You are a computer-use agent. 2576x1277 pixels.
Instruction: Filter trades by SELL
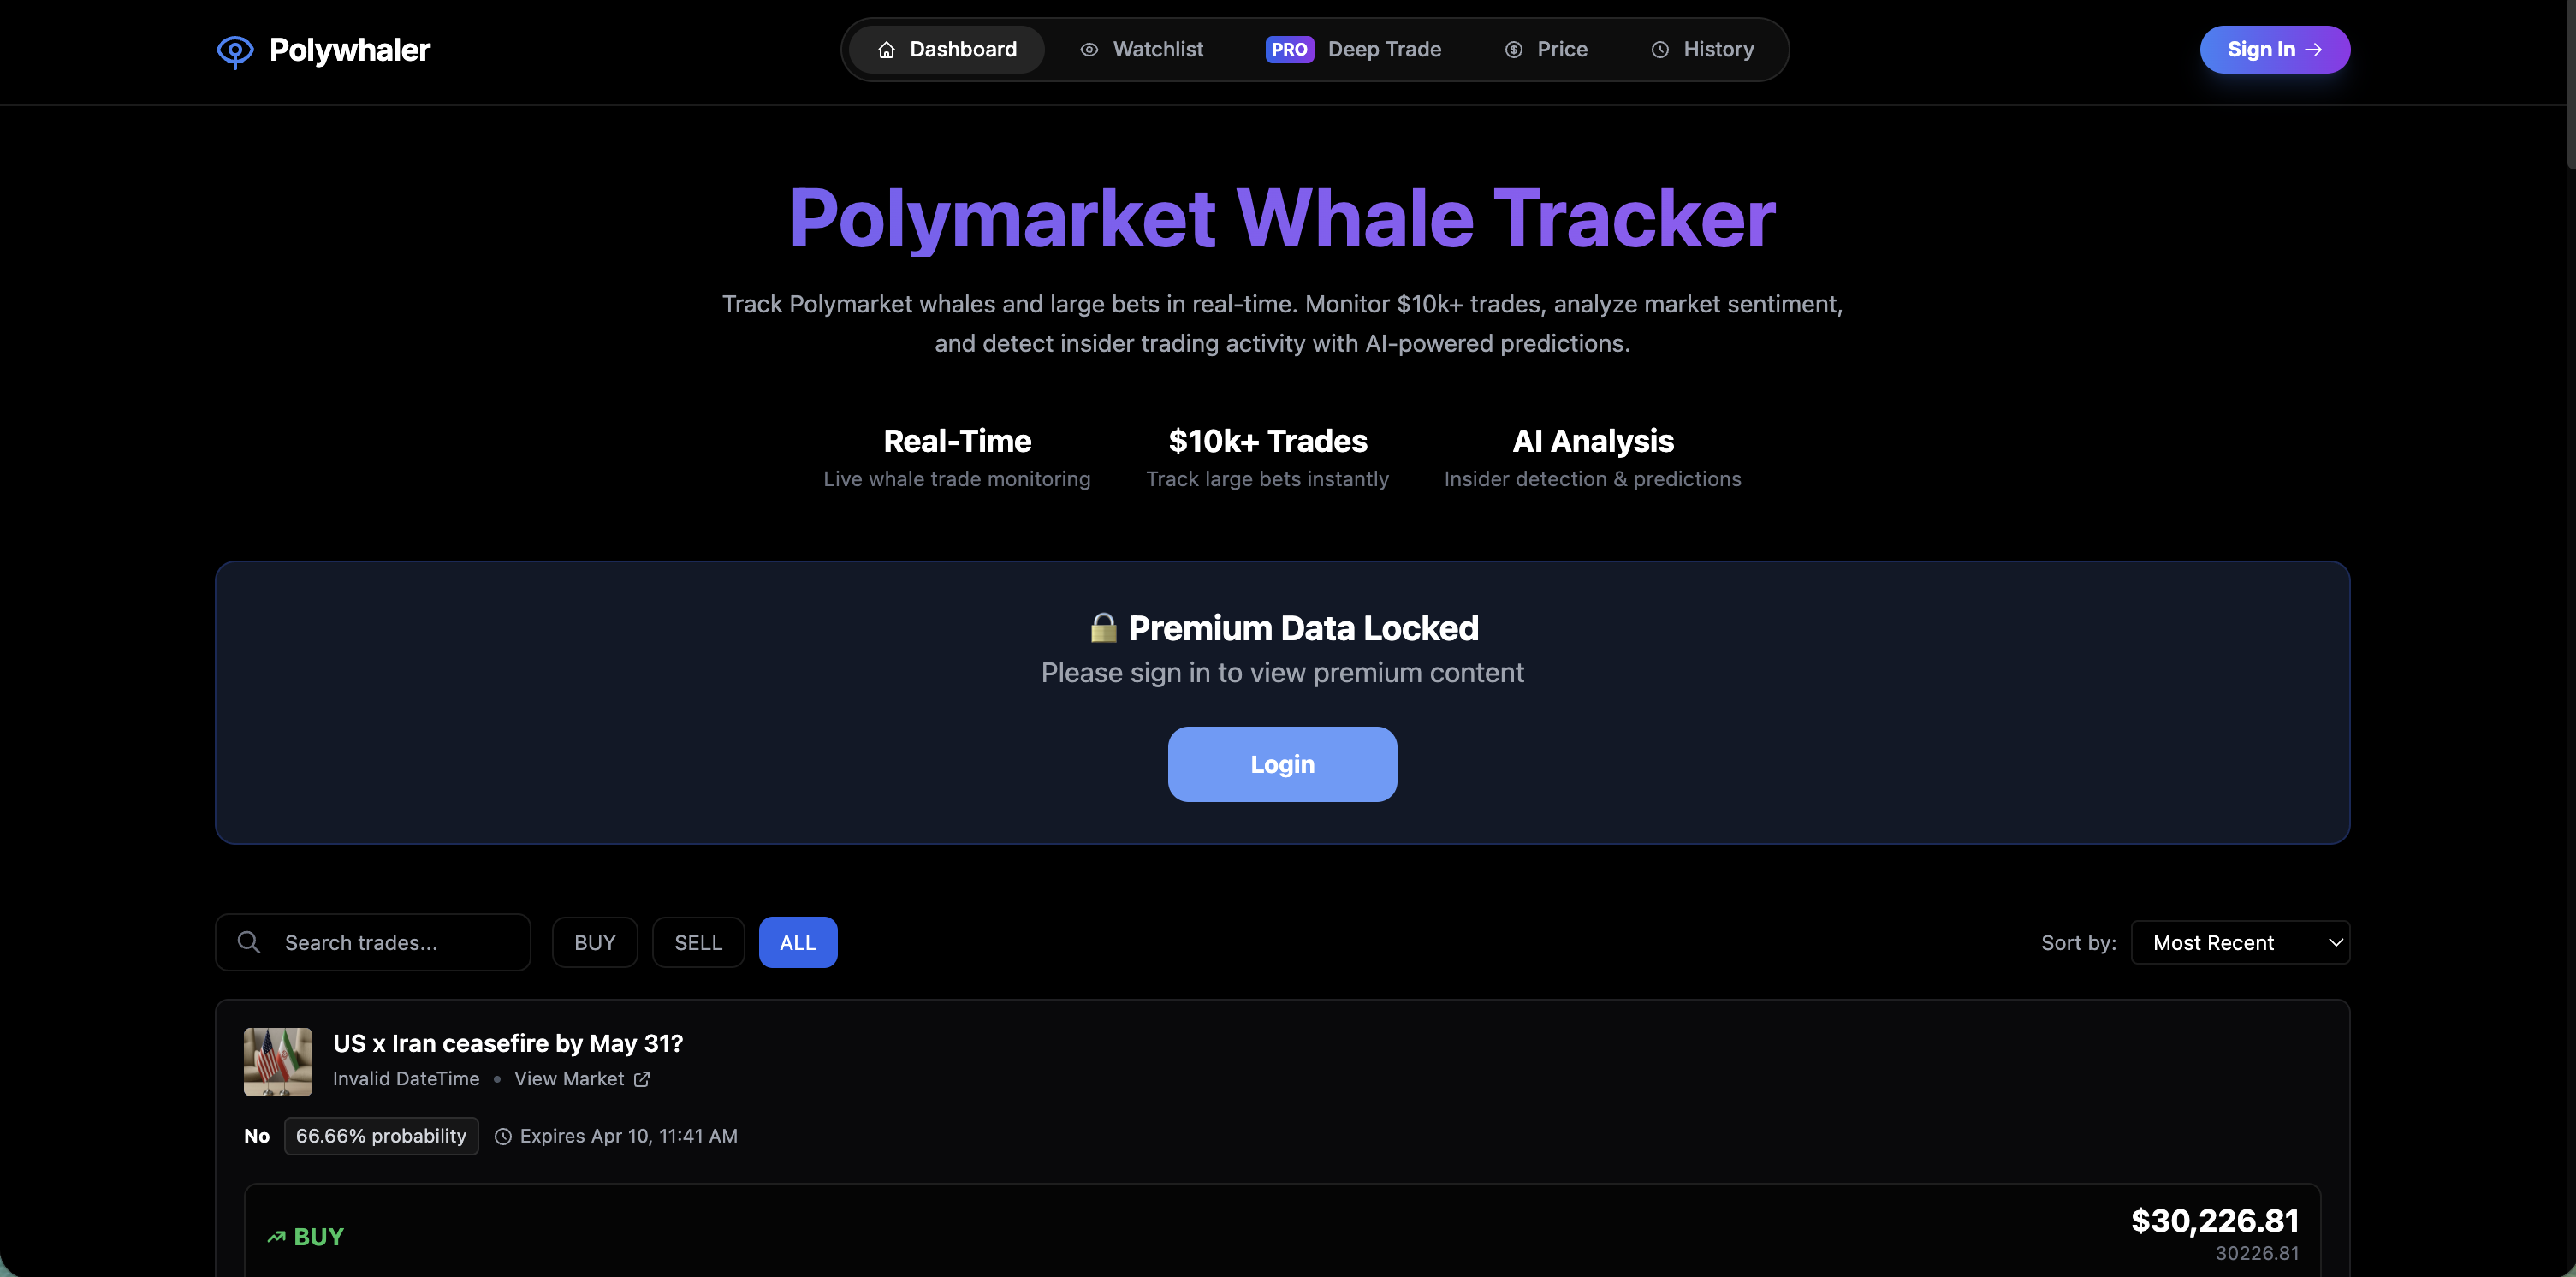point(697,942)
